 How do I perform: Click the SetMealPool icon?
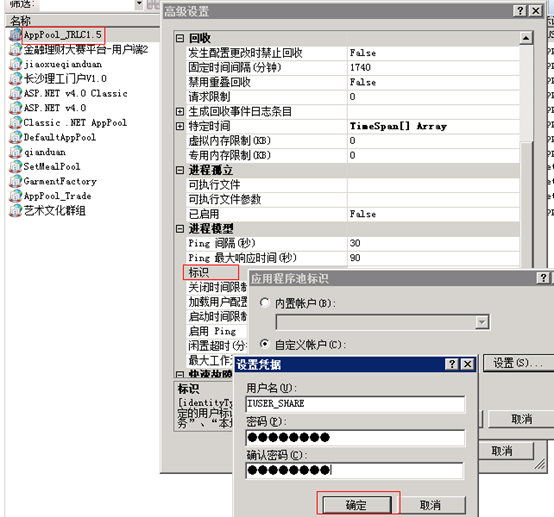coord(15,166)
